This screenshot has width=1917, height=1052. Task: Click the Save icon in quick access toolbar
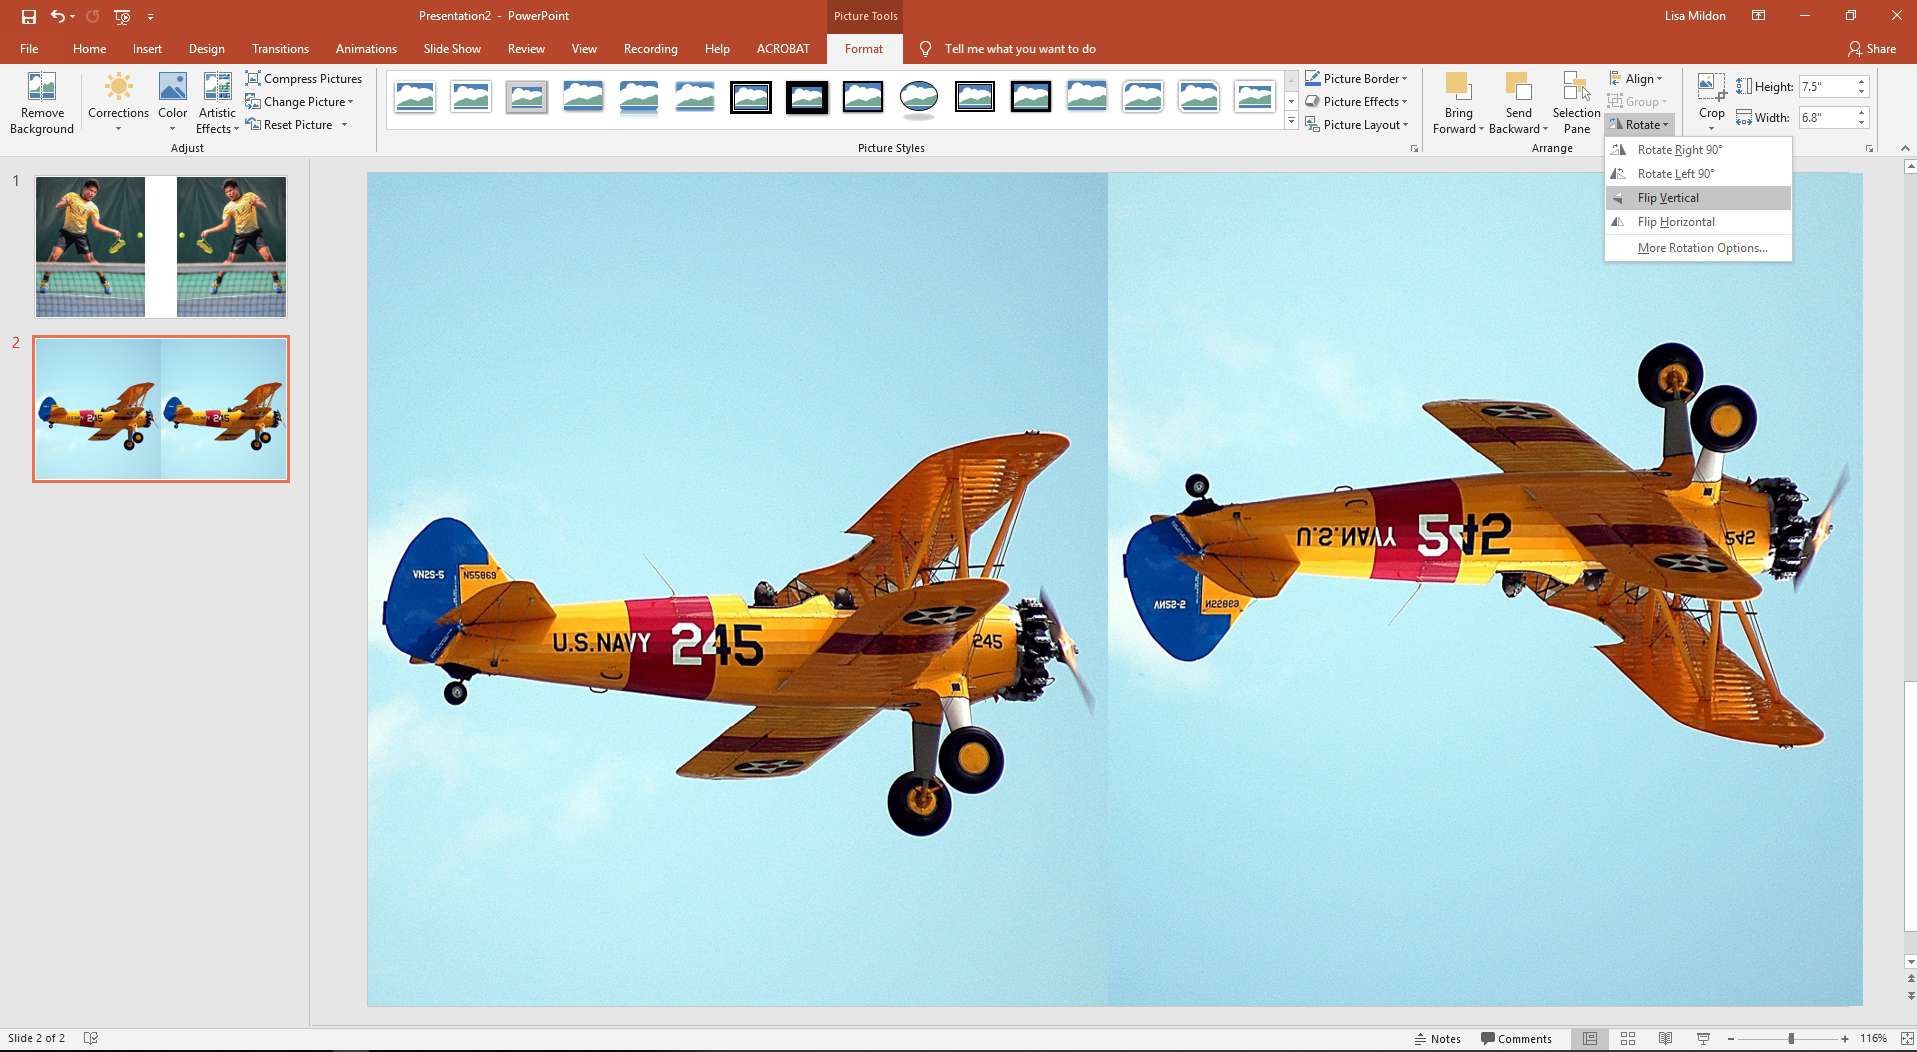point(28,16)
